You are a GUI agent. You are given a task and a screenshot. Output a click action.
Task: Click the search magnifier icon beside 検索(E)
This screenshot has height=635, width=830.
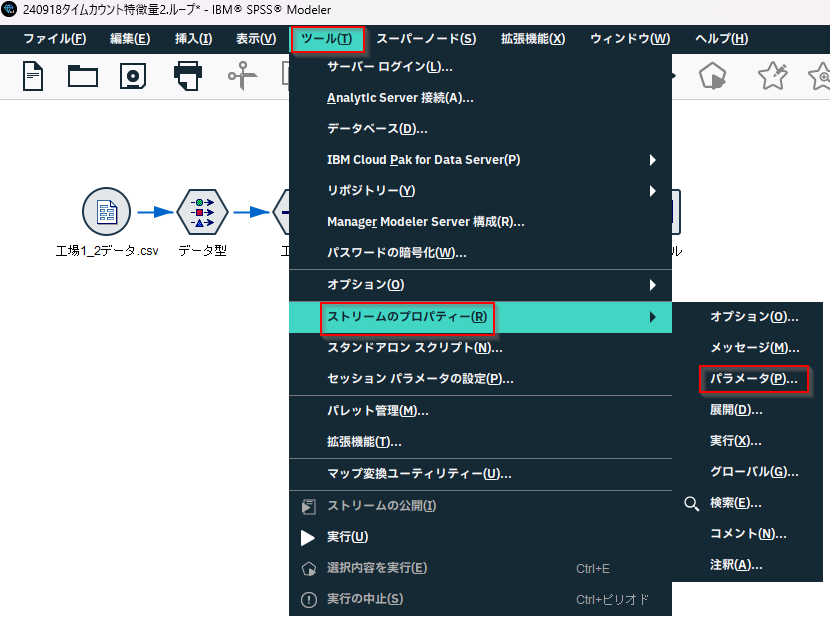point(691,503)
